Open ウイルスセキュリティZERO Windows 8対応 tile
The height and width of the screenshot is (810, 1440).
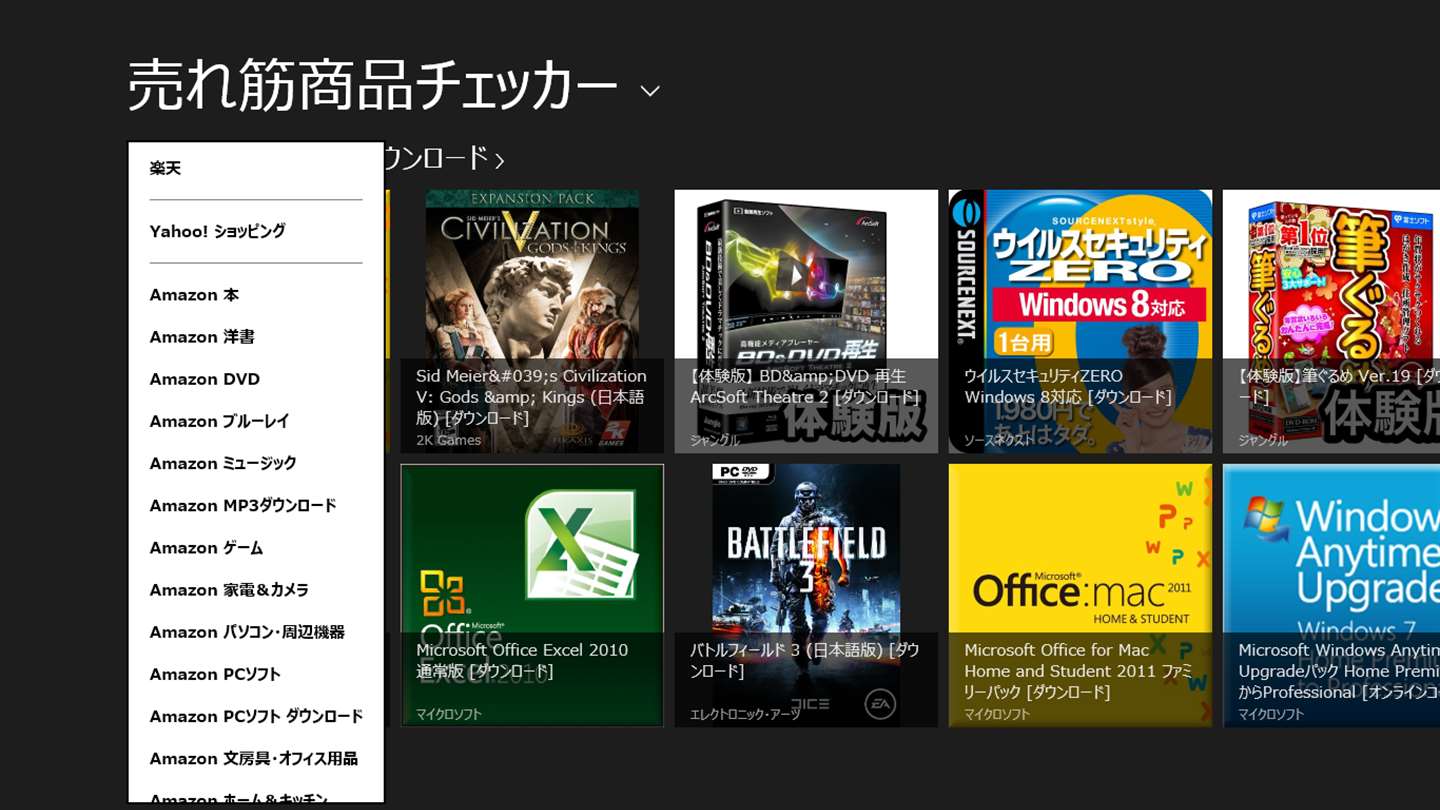pyautogui.click(x=1080, y=321)
